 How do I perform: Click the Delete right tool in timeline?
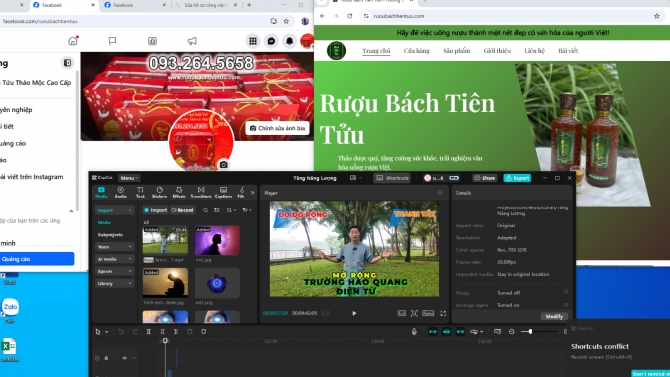click(176, 331)
